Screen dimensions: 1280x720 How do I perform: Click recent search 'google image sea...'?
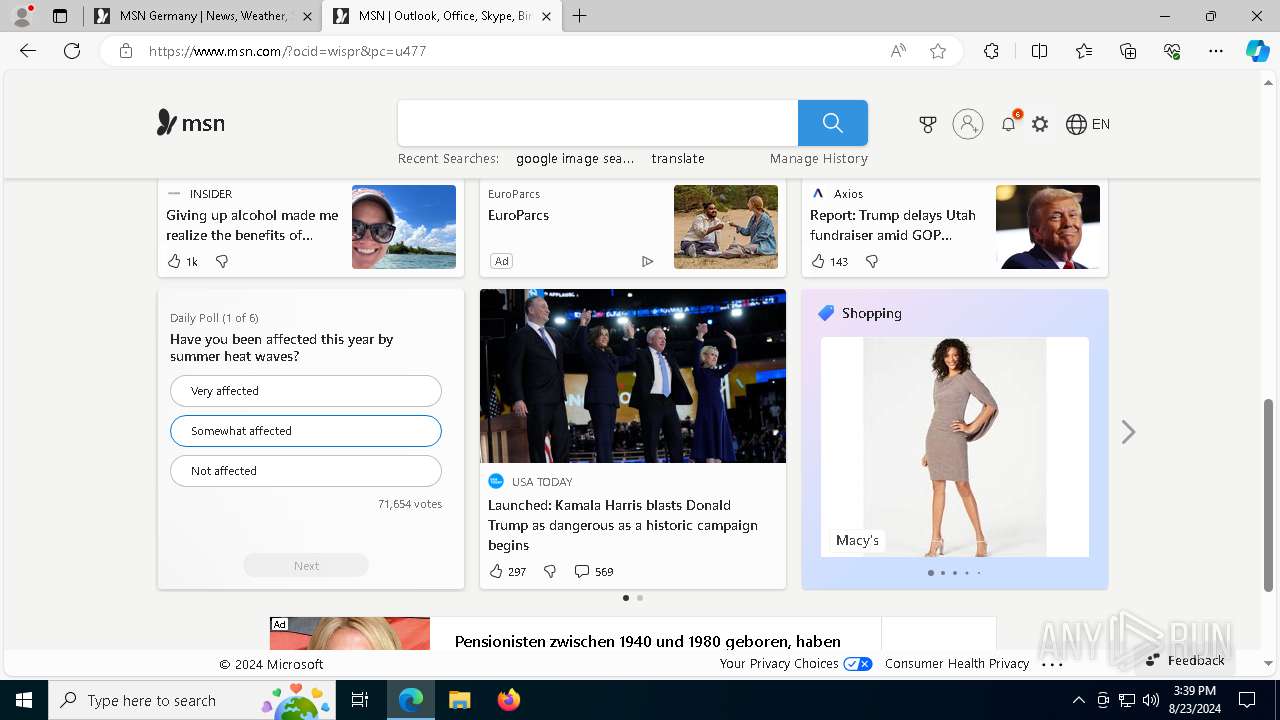[575, 159]
